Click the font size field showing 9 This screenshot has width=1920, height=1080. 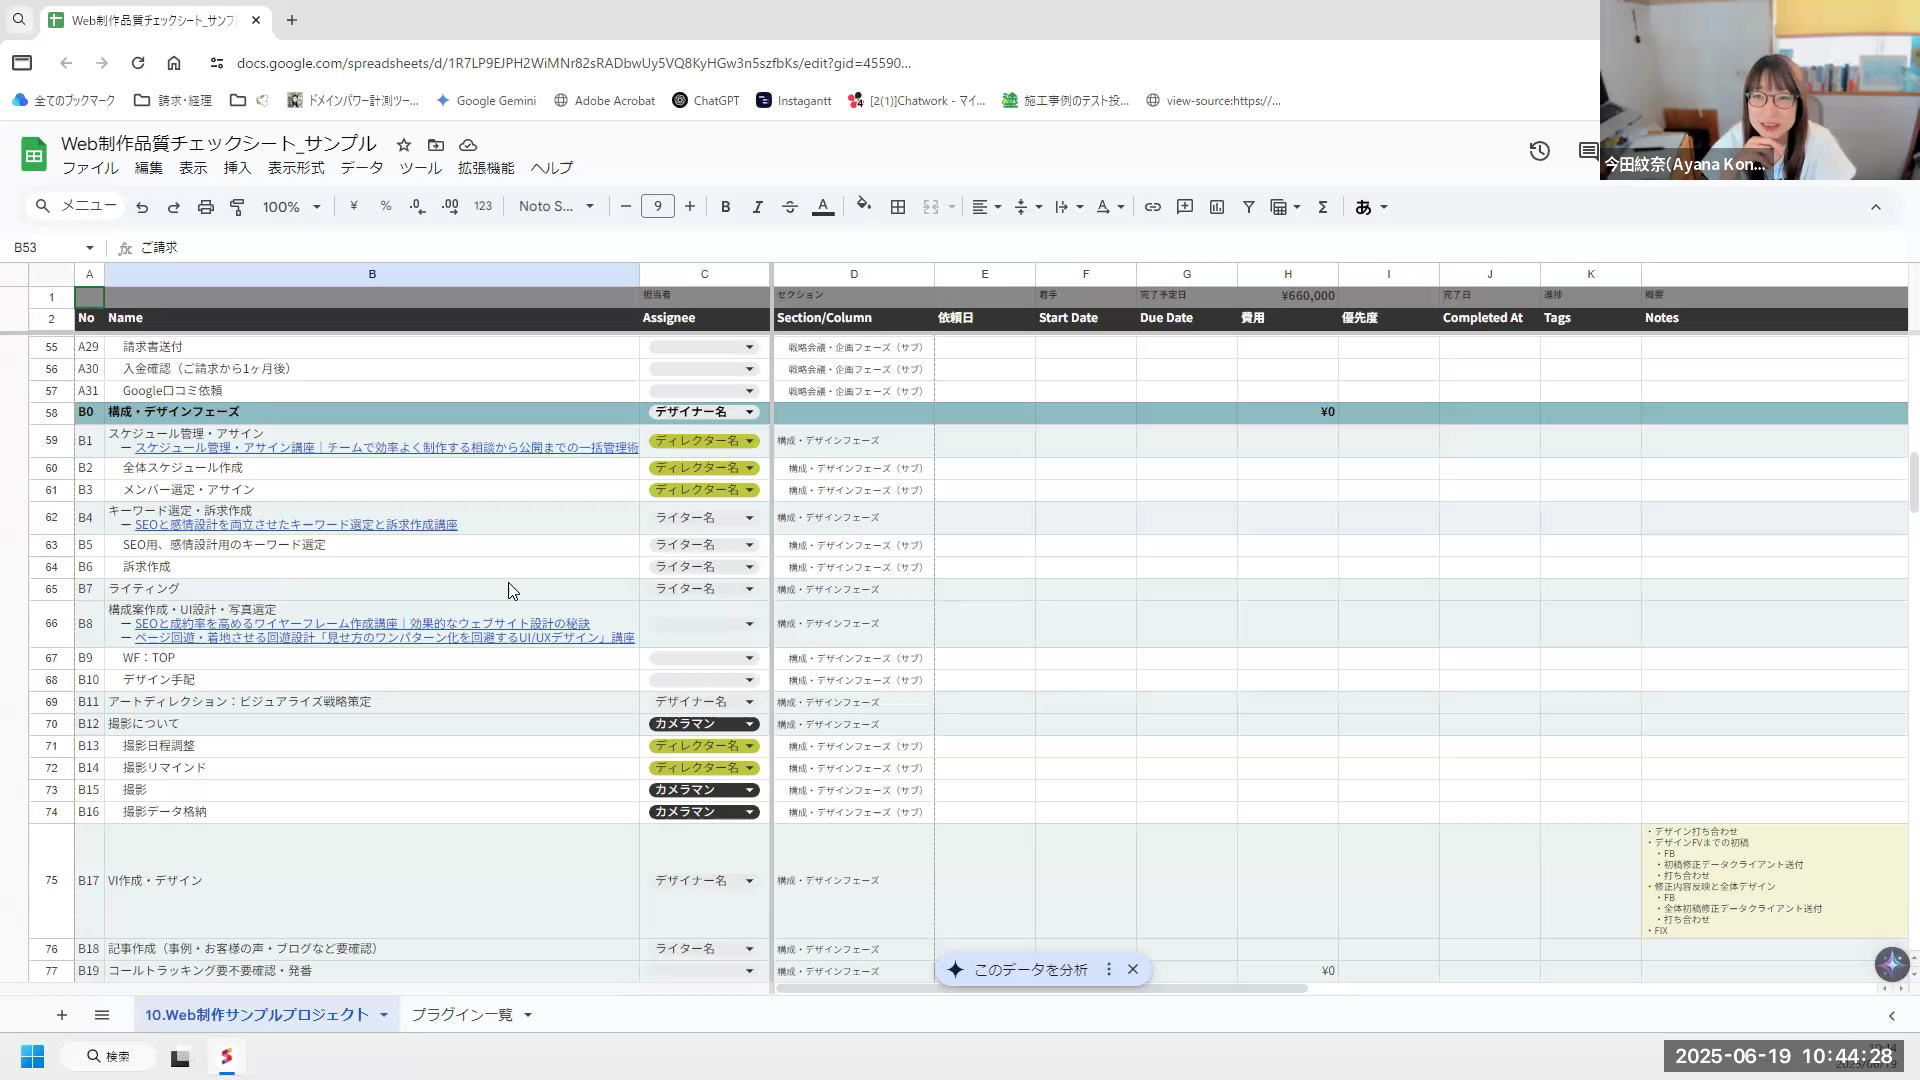click(657, 206)
